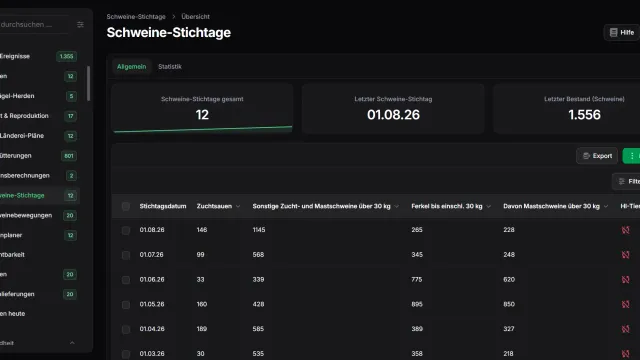
Task: Open Länderei-Pläne in the sidebar
Action: point(39,136)
